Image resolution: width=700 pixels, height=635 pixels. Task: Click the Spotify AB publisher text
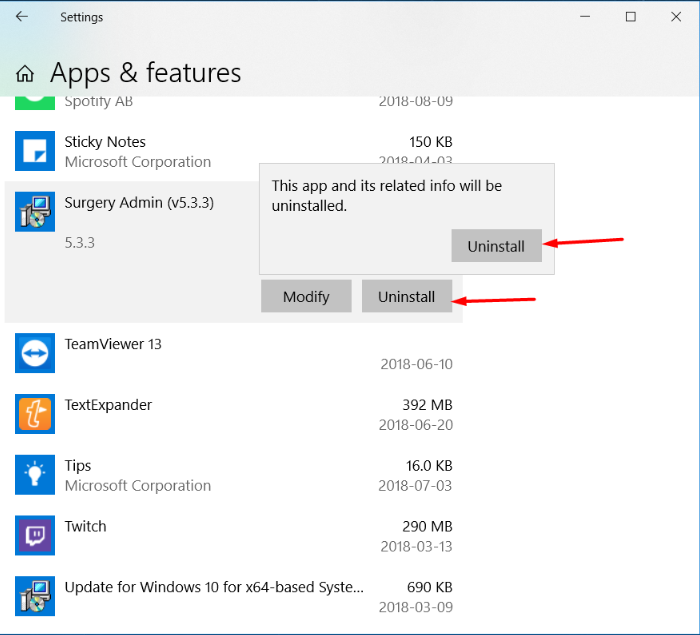[99, 102]
